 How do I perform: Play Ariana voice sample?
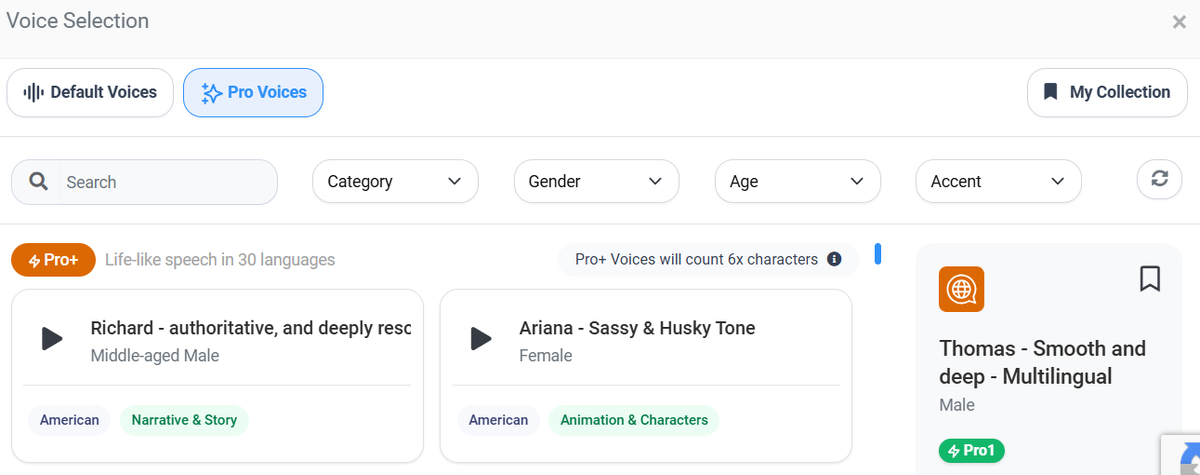click(x=481, y=338)
